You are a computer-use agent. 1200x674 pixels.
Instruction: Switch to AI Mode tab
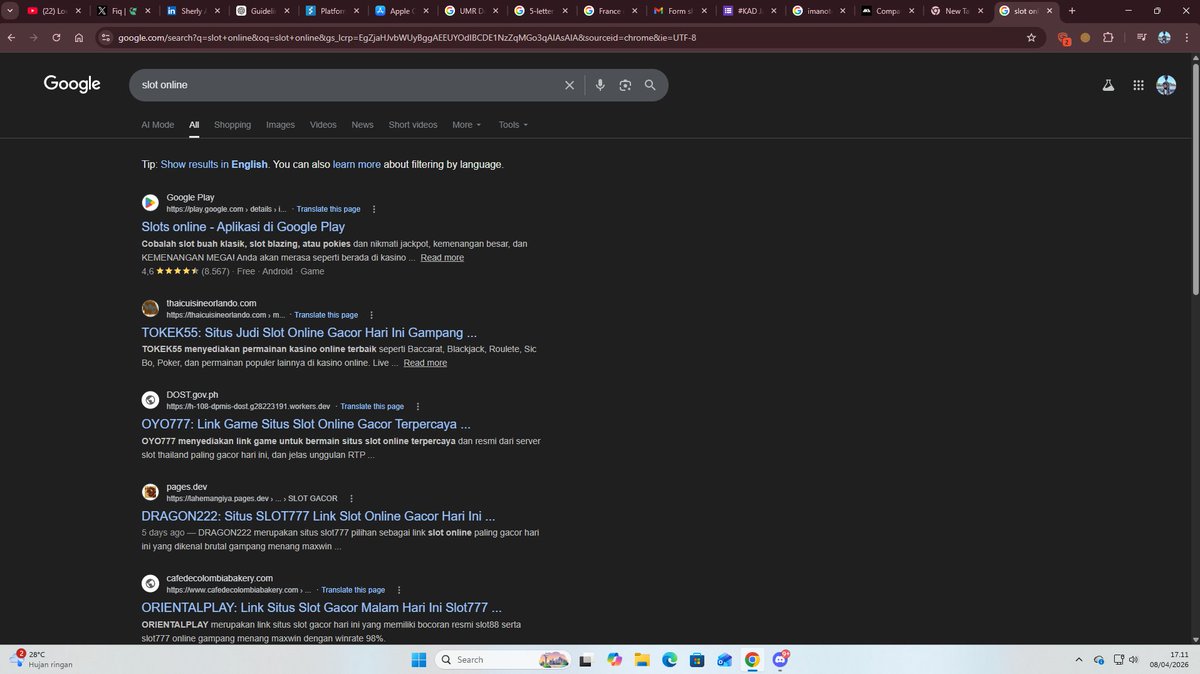coord(157,125)
